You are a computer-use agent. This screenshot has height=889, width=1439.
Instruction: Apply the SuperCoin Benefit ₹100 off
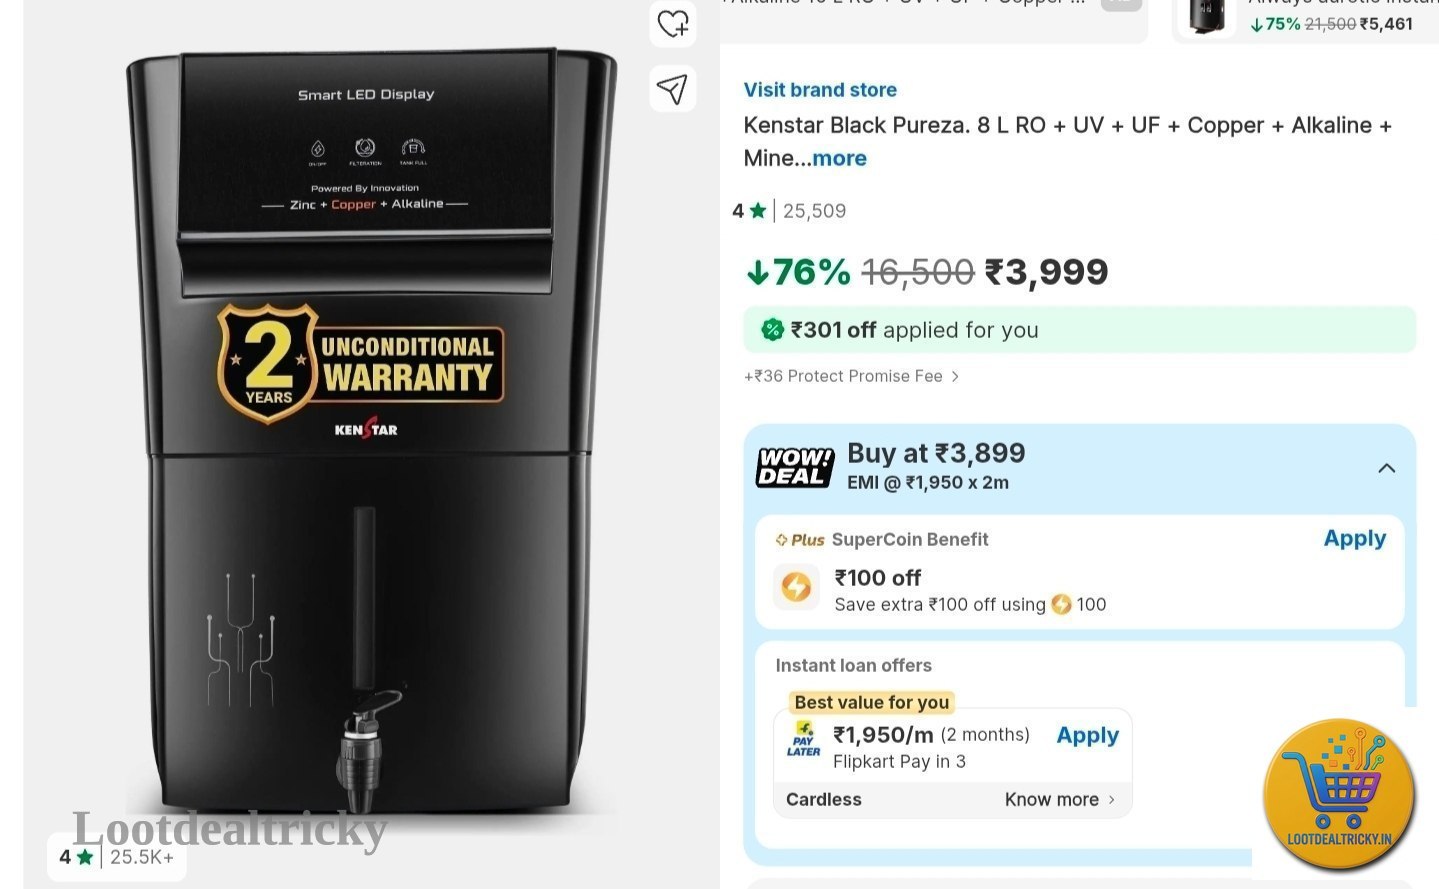pos(1354,538)
